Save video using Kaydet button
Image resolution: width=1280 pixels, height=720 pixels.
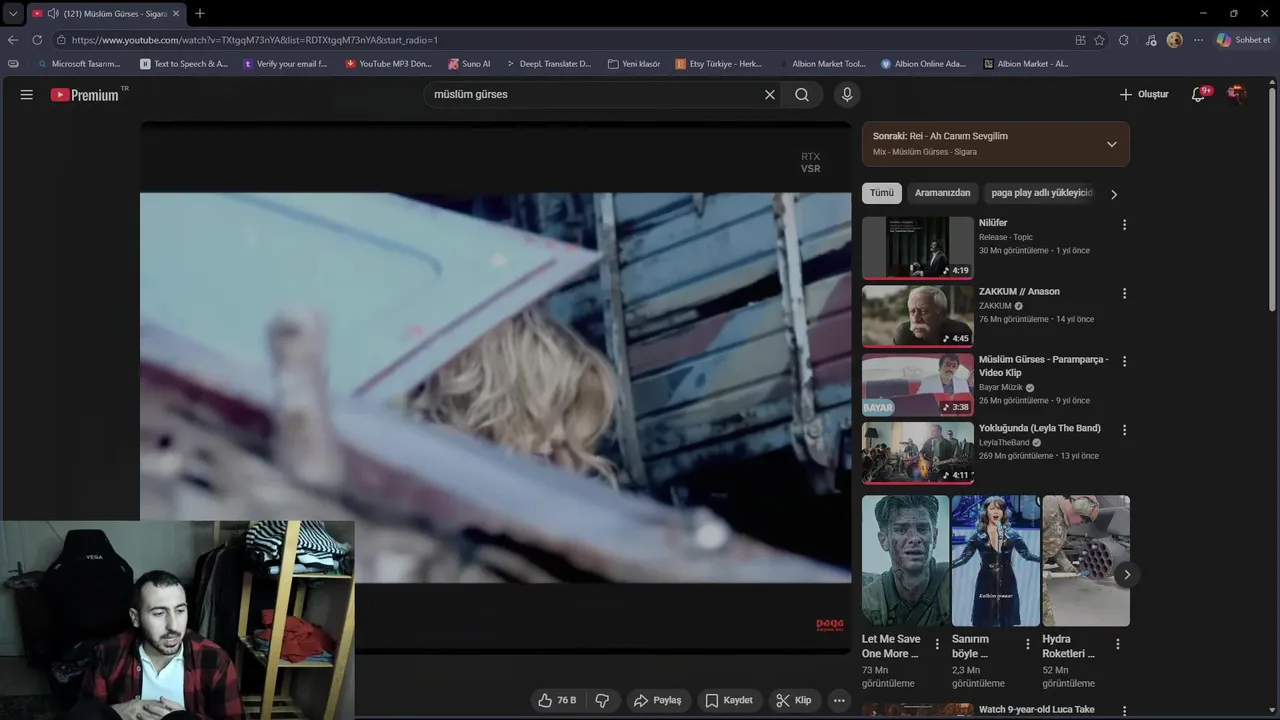(x=728, y=700)
